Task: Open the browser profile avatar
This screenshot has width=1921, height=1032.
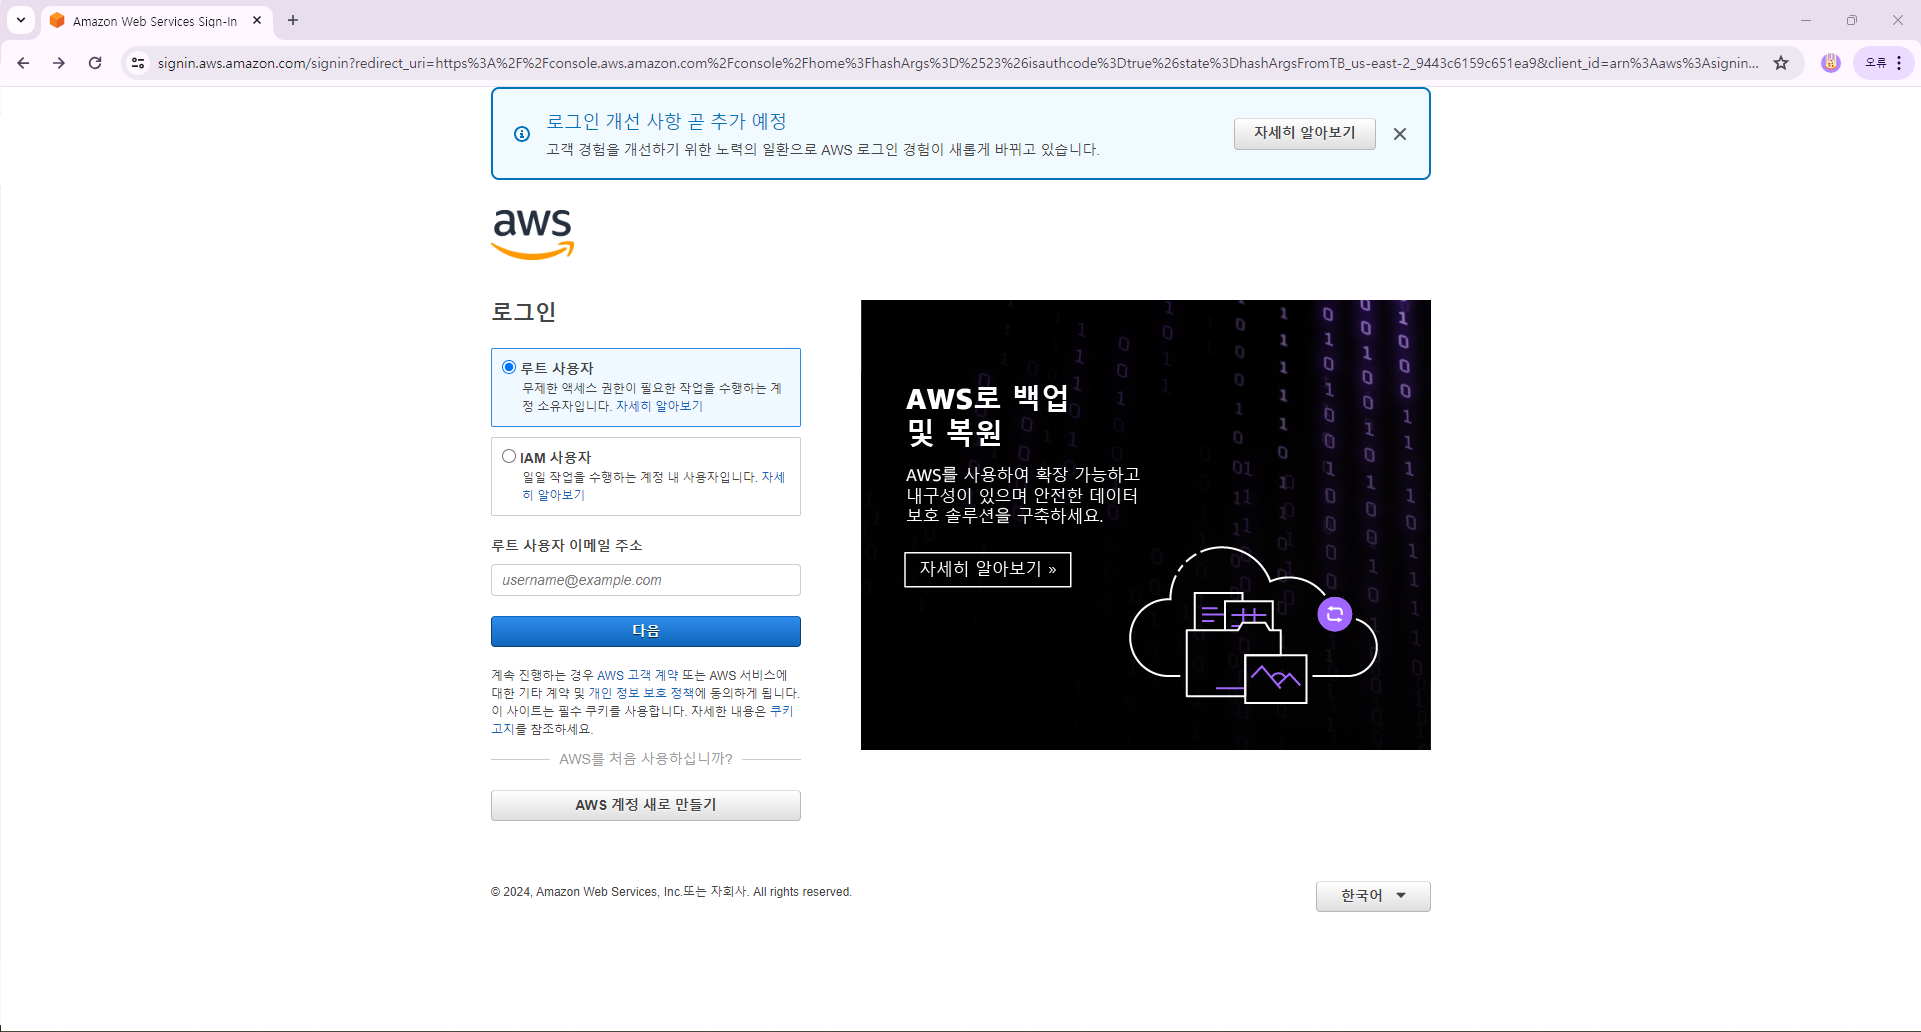Action: [x=1831, y=63]
